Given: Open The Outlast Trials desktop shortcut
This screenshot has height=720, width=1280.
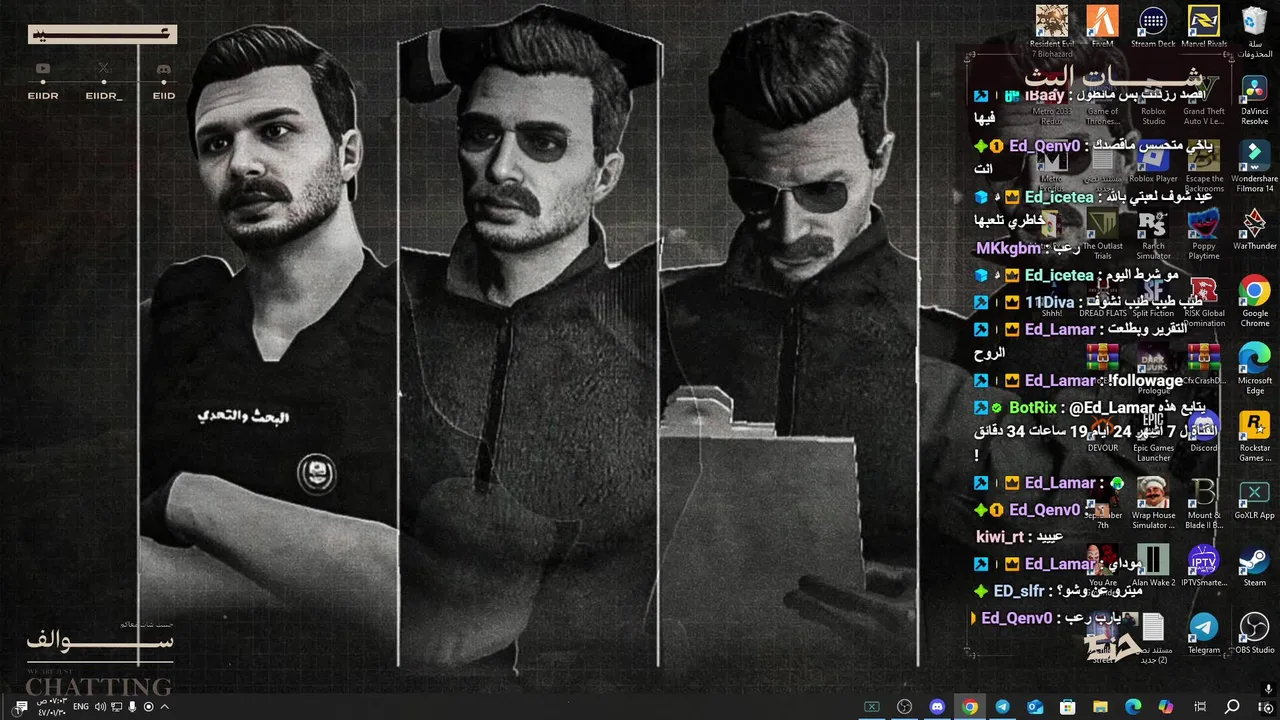Looking at the screenshot, I should (1102, 234).
